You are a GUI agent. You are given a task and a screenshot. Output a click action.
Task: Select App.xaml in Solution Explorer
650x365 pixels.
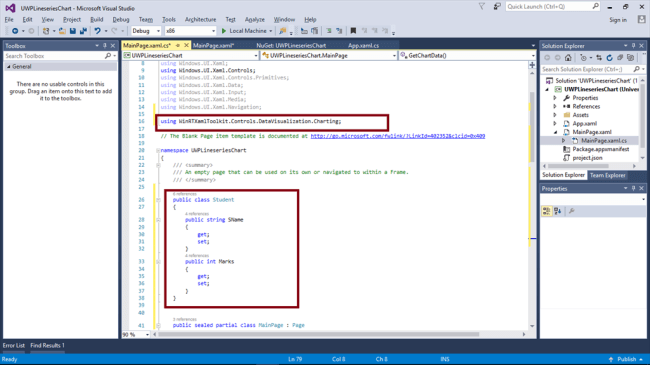coord(584,124)
